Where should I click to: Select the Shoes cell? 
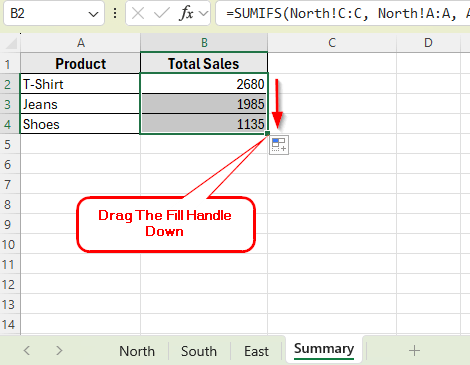tap(80, 124)
